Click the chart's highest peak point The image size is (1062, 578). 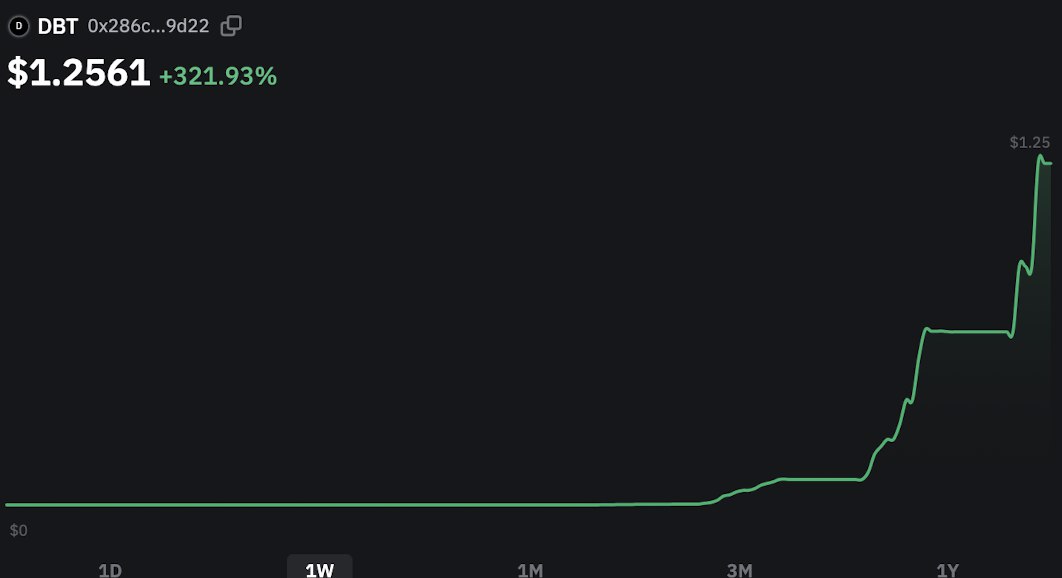point(1040,157)
